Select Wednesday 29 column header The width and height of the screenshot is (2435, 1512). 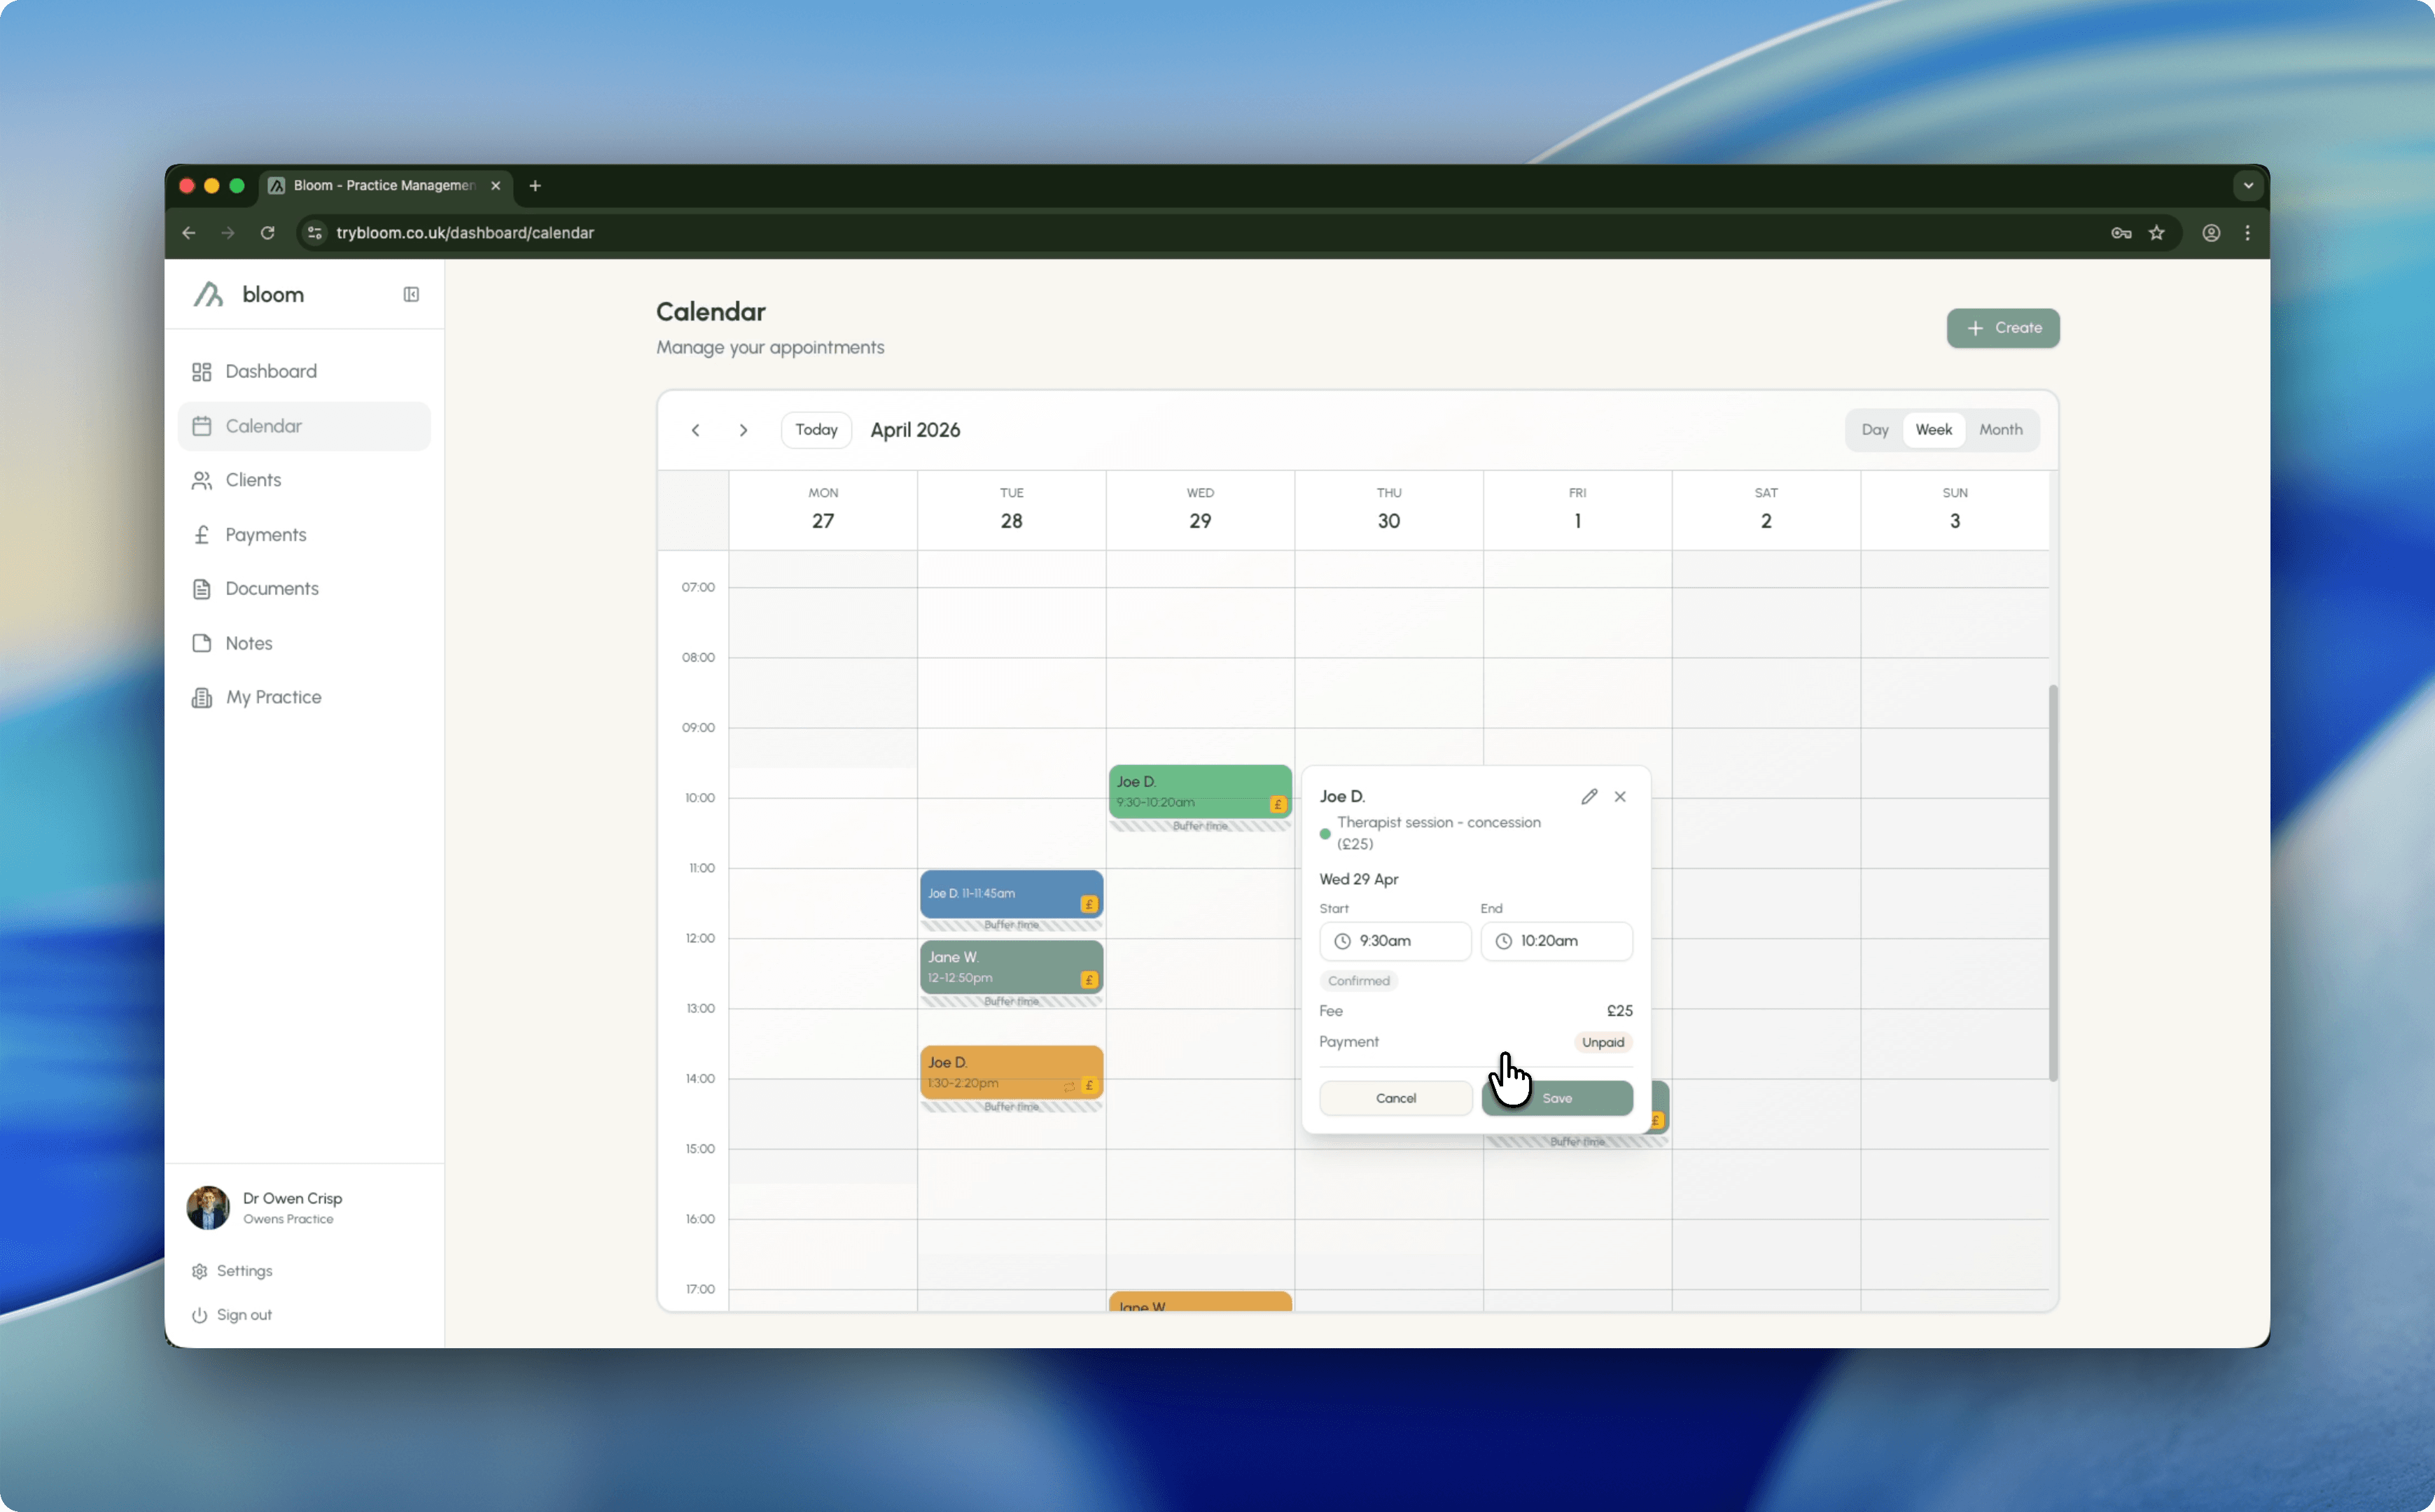pyautogui.click(x=1200, y=510)
